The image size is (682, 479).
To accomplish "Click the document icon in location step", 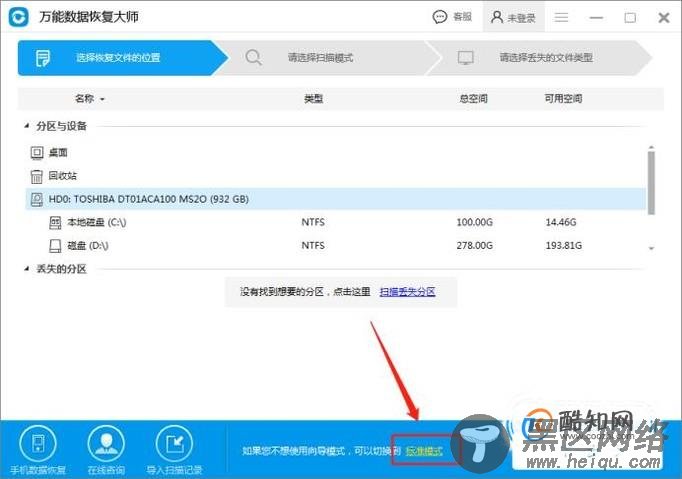I will click(43, 58).
